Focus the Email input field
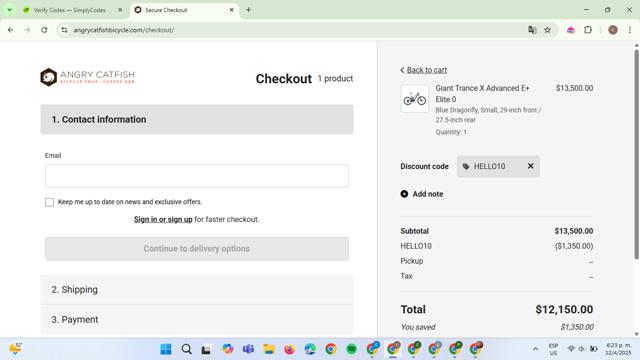Screen dimensions: 640x360 197,176
